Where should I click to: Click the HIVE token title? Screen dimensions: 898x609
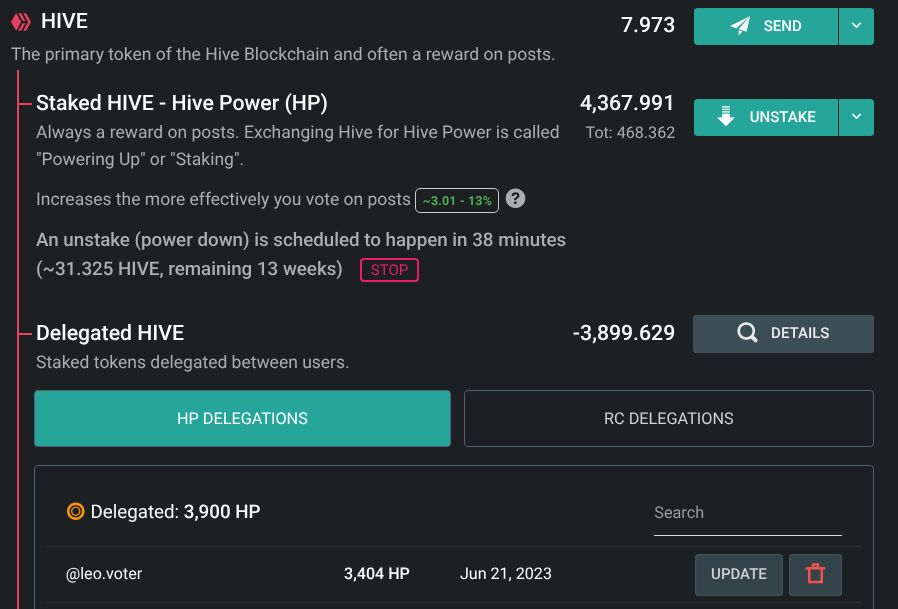[x=64, y=21]
